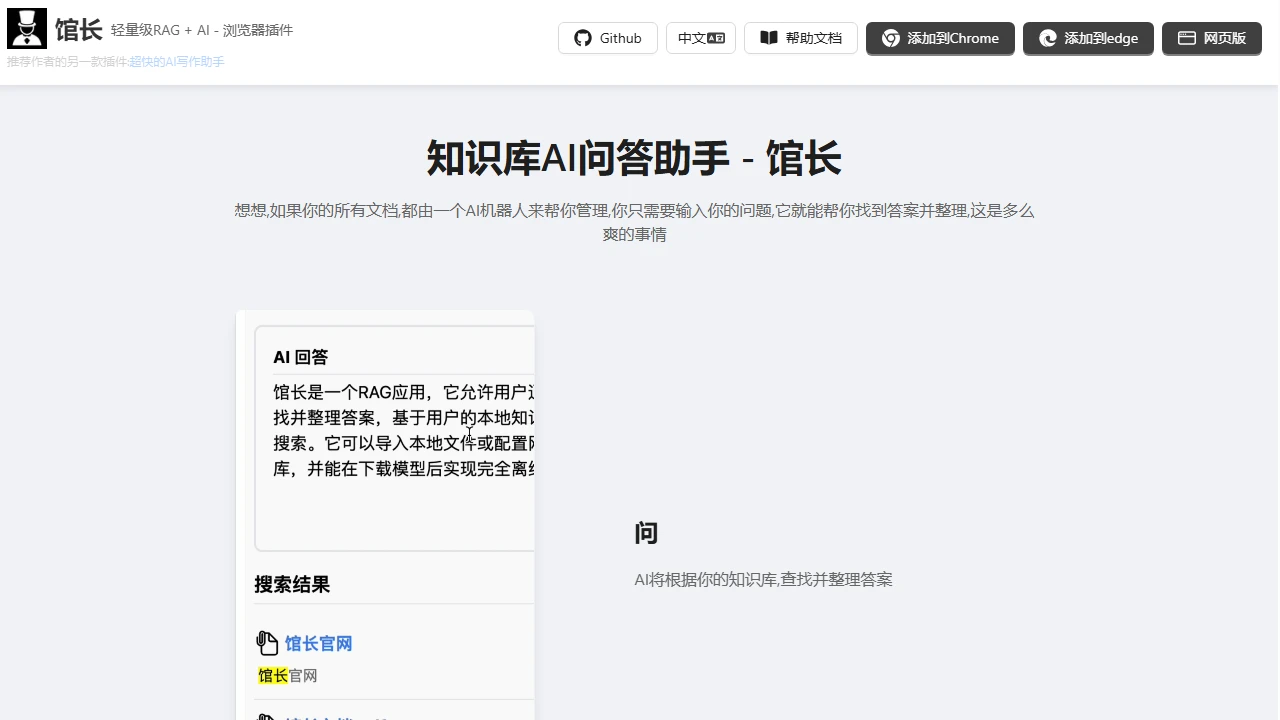This screenshot has width=1280, height=720.
Task: Open the Github repository button
Action: click(x=608, y=38)
